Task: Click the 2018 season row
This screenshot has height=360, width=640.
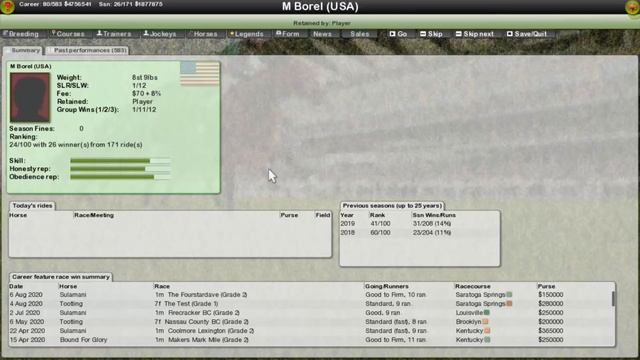Action: click(419, 233)
